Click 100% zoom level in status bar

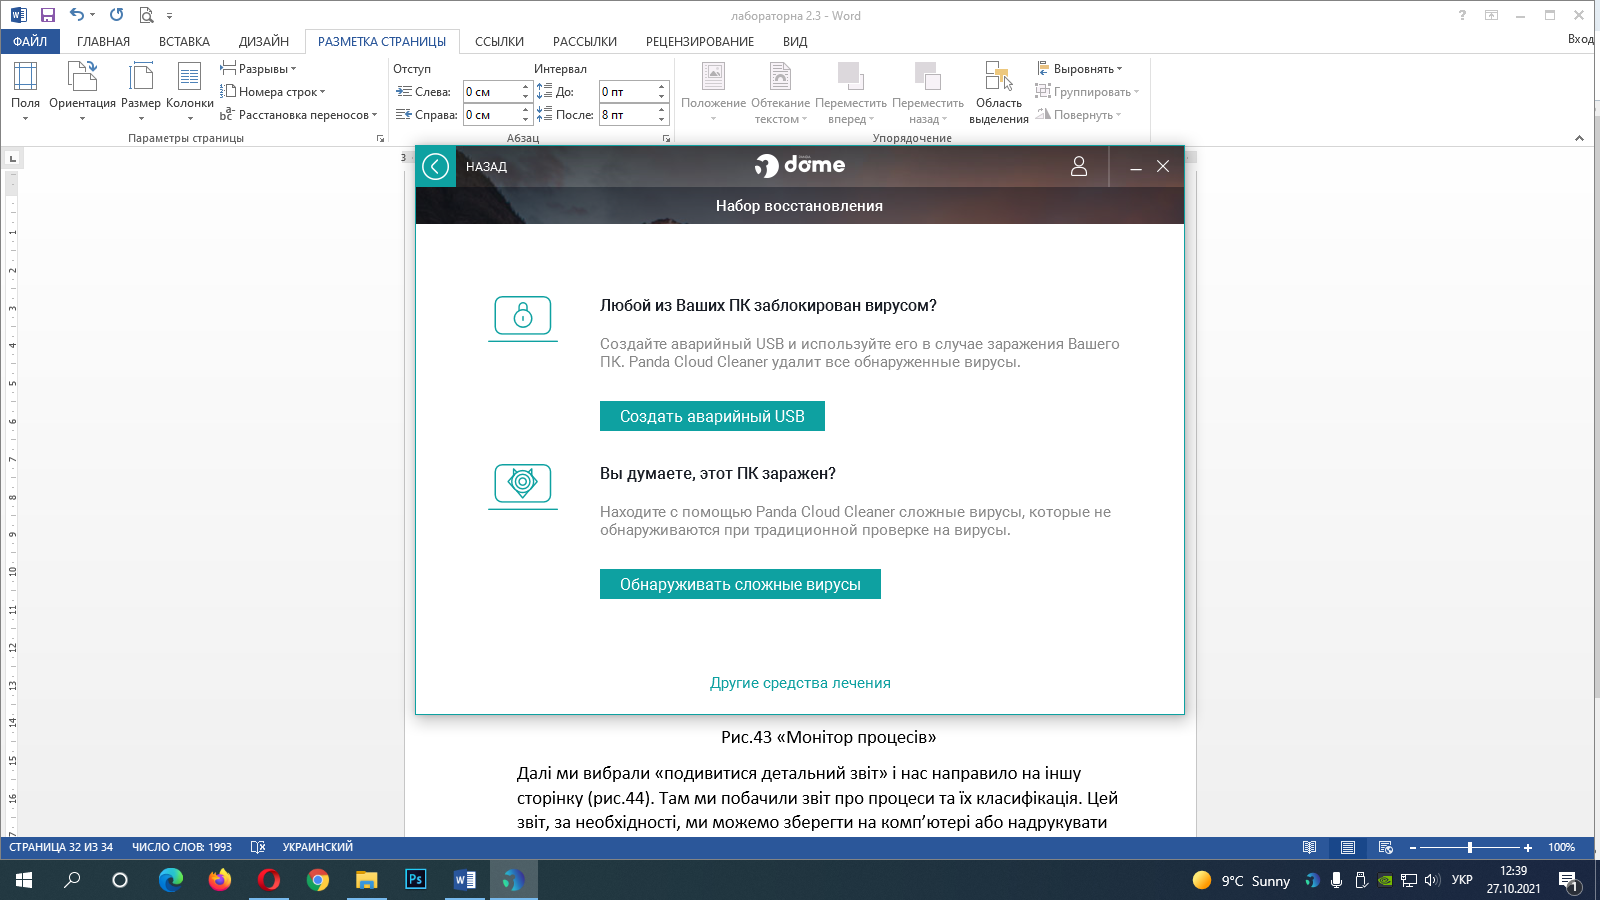click(1561, 847)
